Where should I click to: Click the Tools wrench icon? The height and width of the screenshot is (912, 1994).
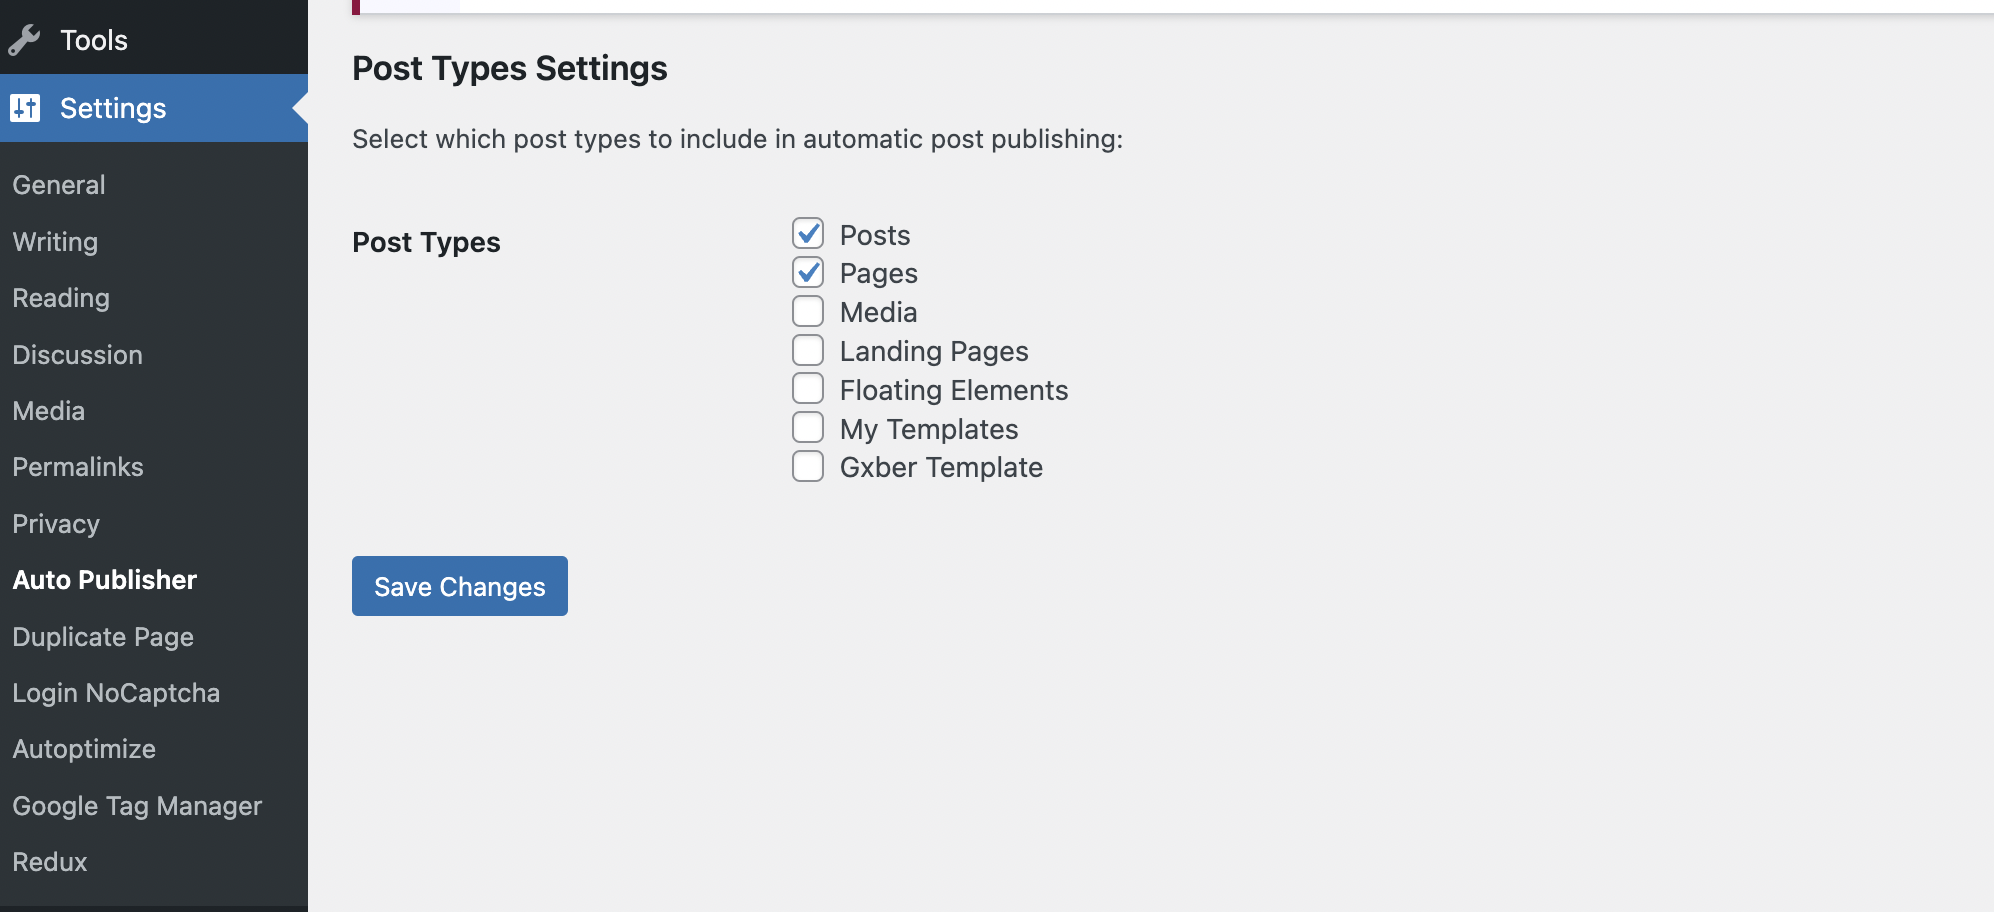point(24,40)
